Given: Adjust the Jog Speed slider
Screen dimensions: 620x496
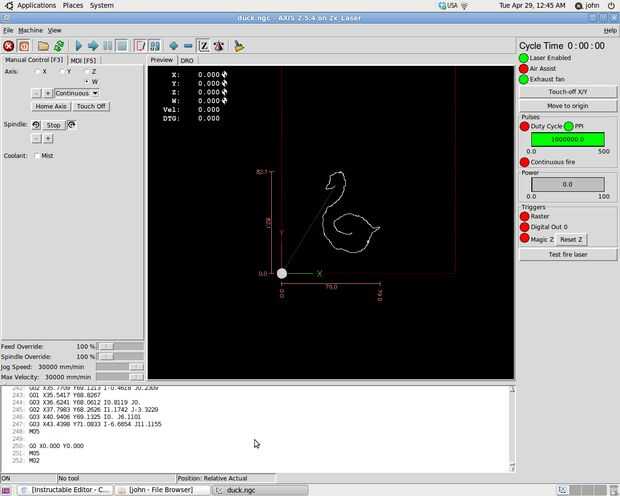Looking at the screenshot, I should 120,367.
